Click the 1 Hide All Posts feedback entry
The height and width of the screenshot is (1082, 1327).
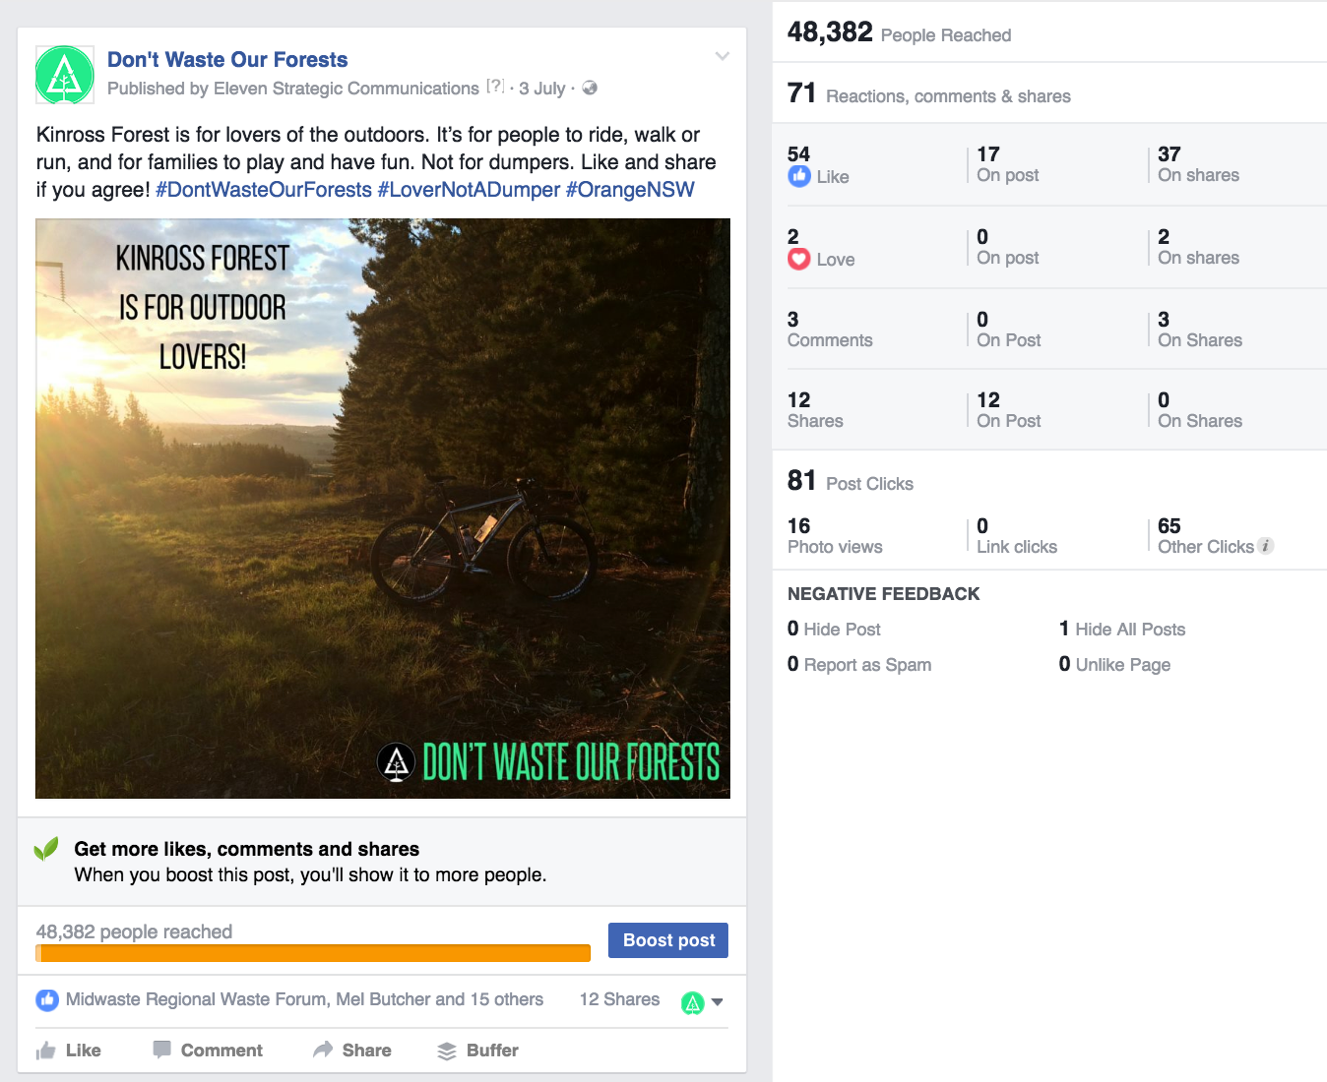coord(1122,629)
